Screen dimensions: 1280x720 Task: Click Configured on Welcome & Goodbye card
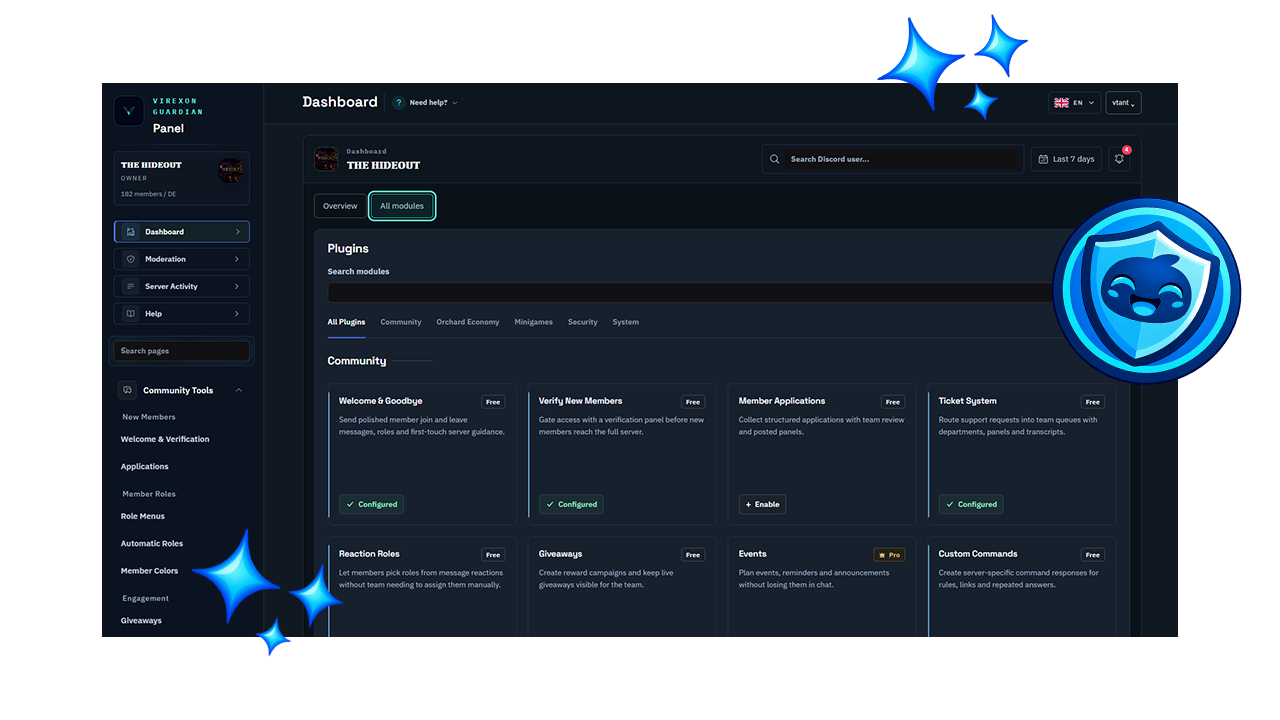(x=371, y=504)
